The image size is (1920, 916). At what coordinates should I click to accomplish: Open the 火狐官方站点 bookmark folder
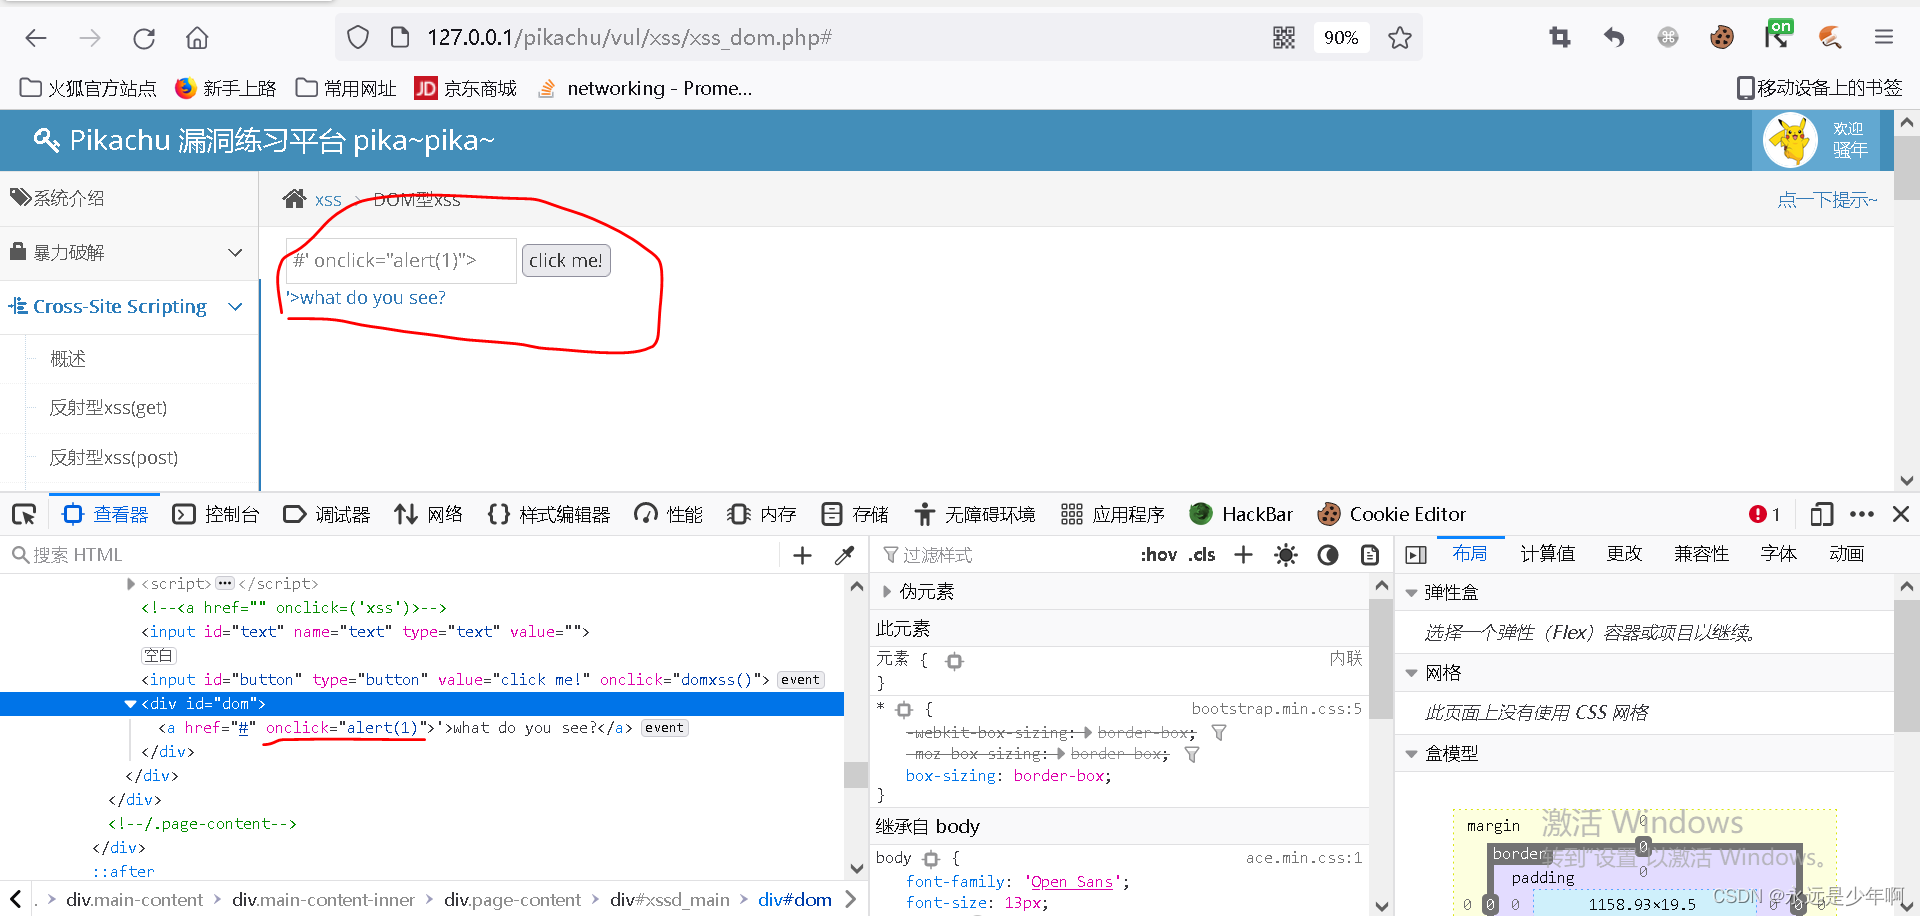point(88,88)
